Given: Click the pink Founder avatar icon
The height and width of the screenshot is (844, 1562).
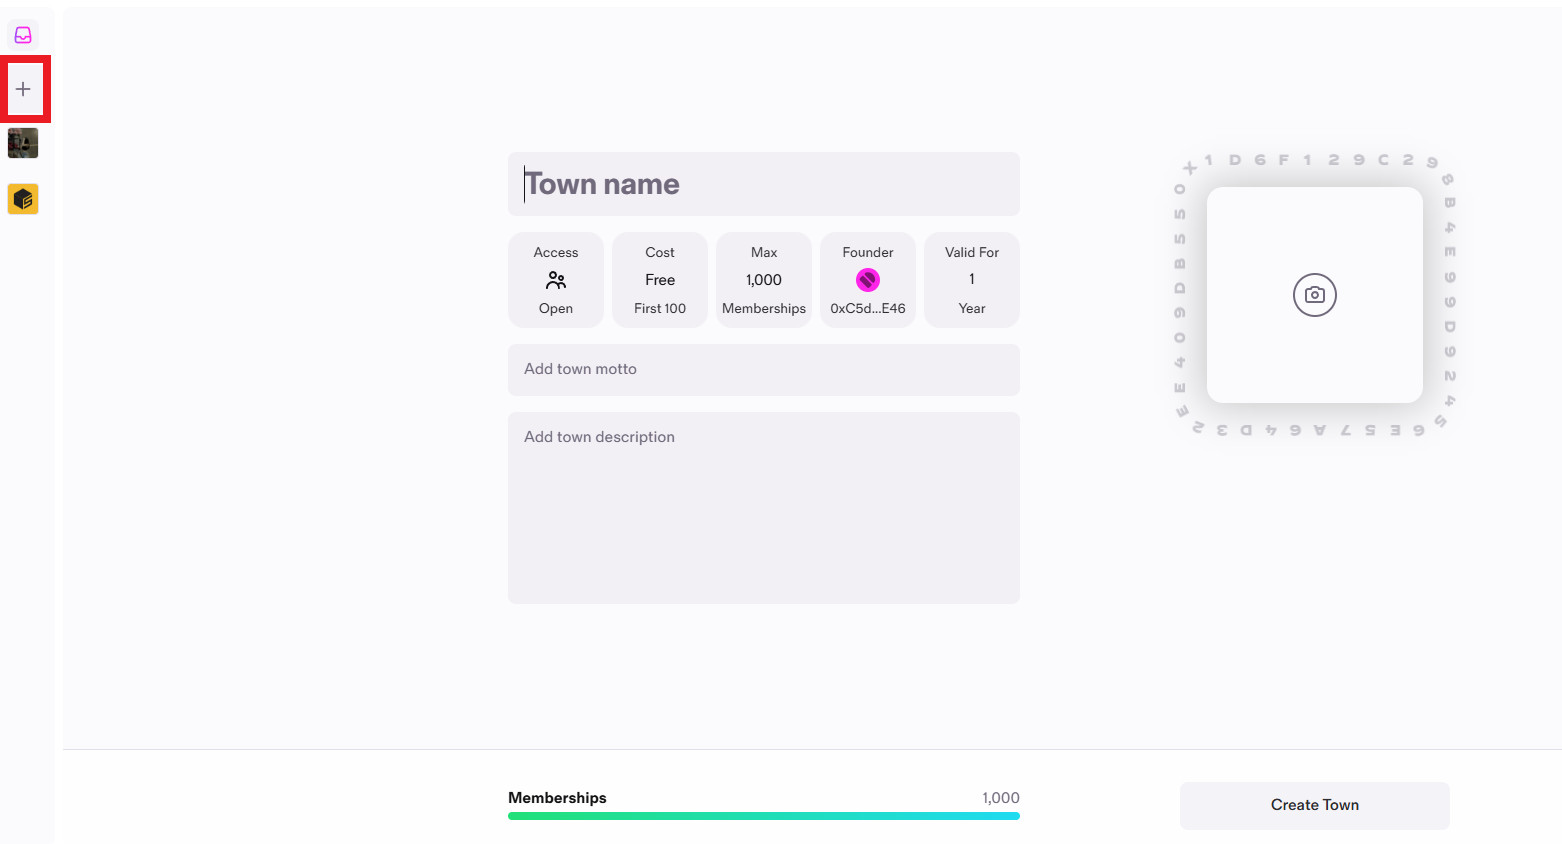Looking at the screenshot, I should [x=867, y=279].
